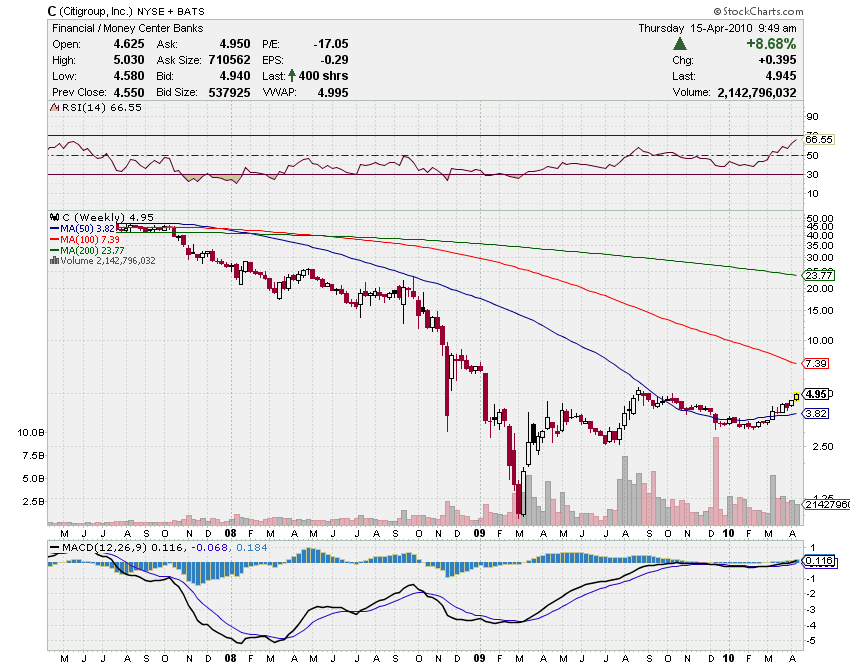This screenshot has width=850, height=668.
Task: Click the RSI(14) indicator legend icon
Action: [x=54, y=107]
